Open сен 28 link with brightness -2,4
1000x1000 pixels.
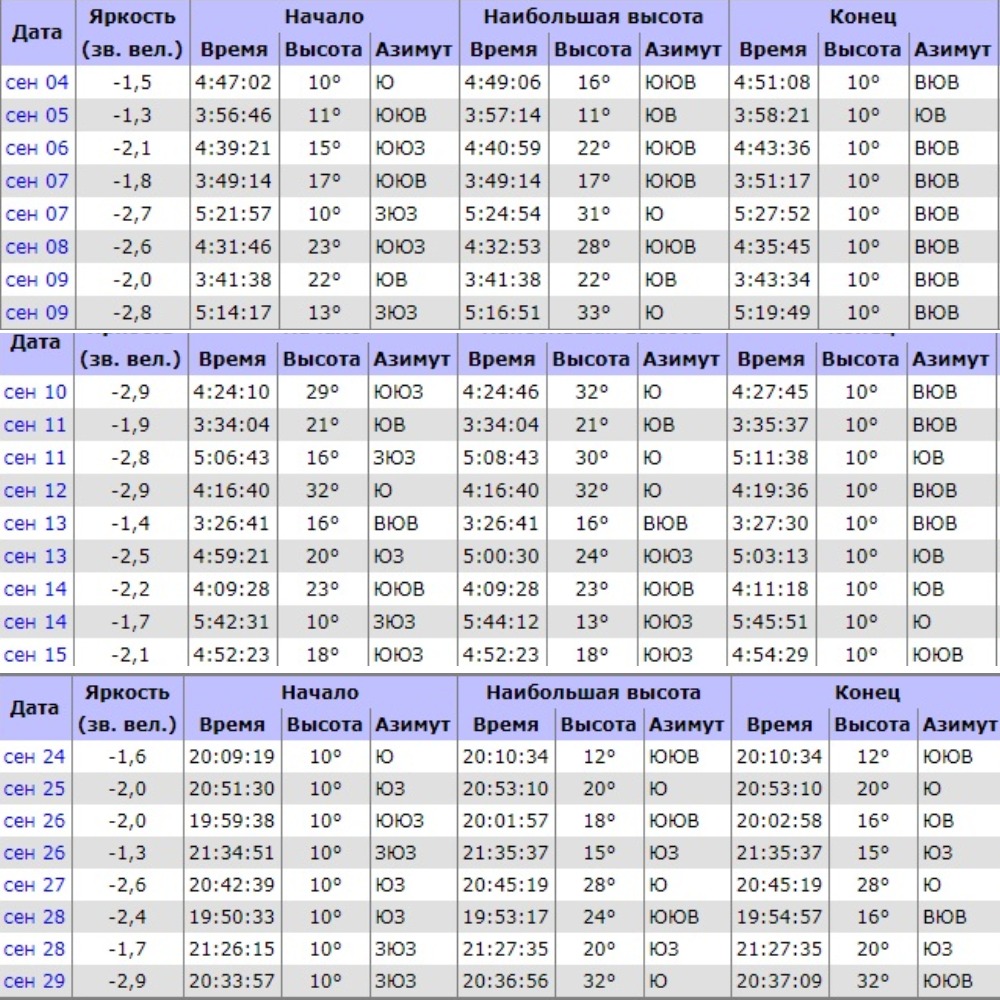click(34, 916)
